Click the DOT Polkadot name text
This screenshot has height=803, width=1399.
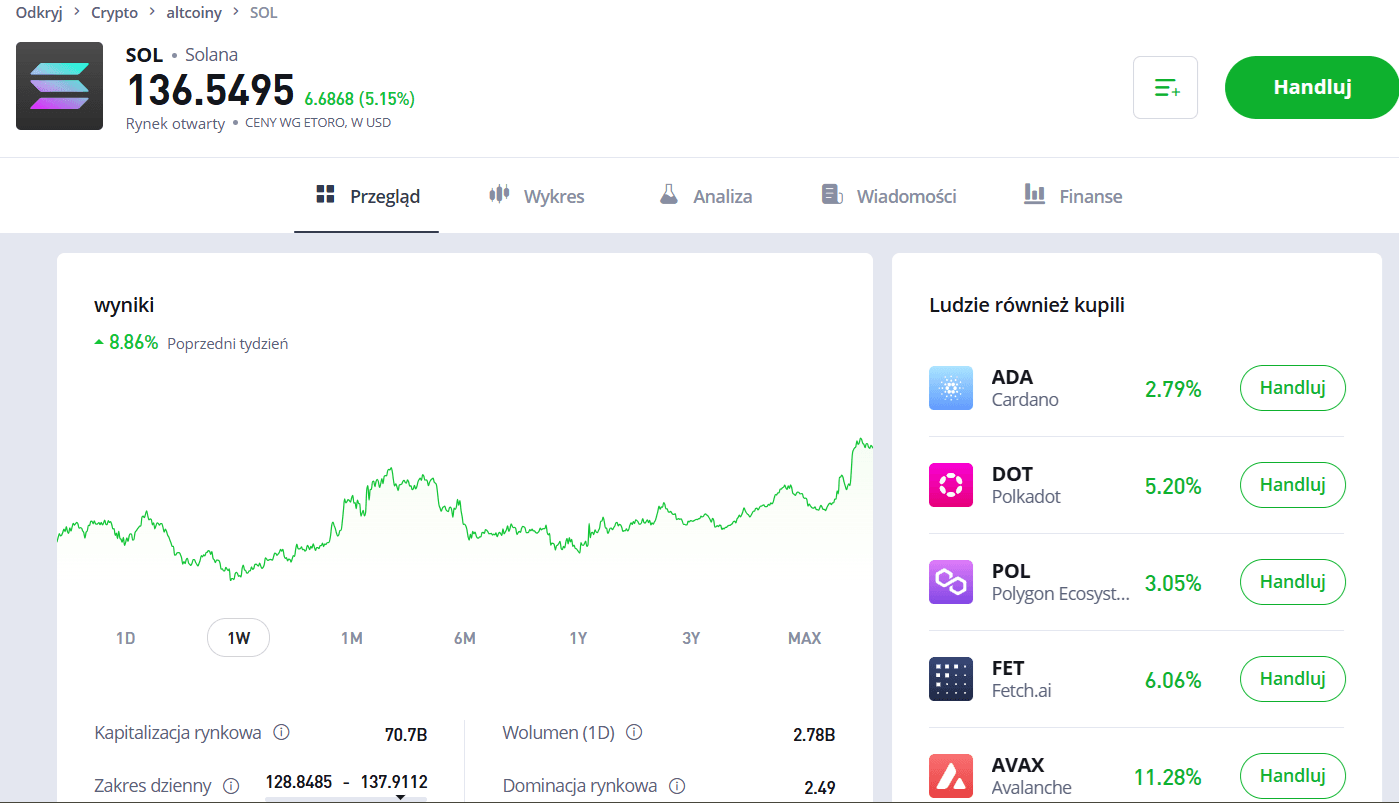click(1026, 485)
